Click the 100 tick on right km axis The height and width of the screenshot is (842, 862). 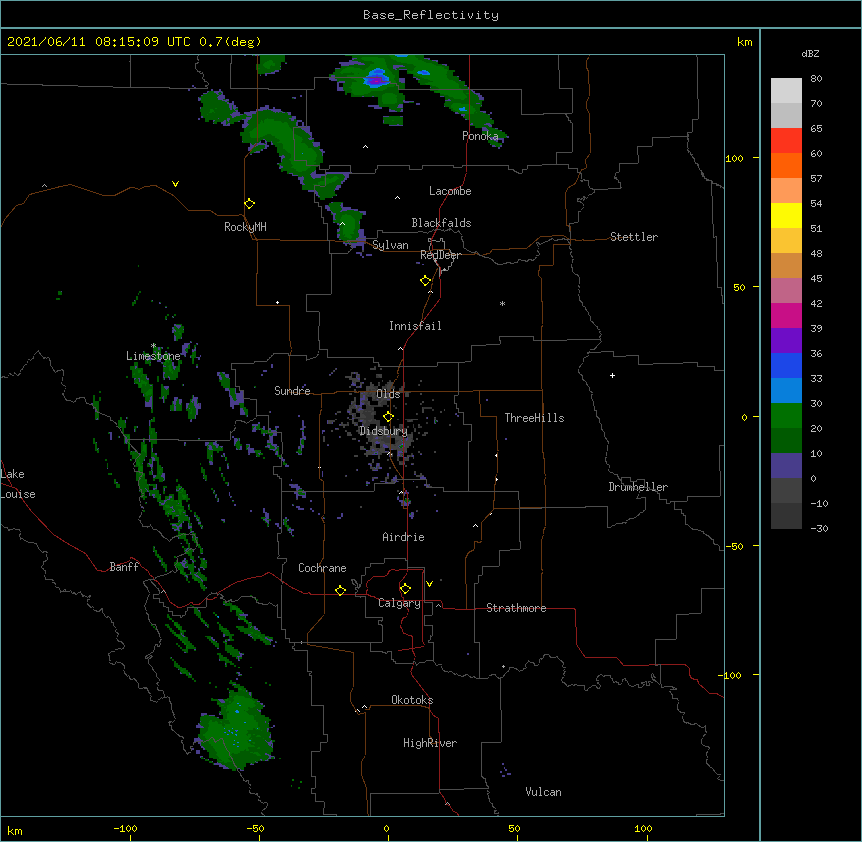click(734, 158)
